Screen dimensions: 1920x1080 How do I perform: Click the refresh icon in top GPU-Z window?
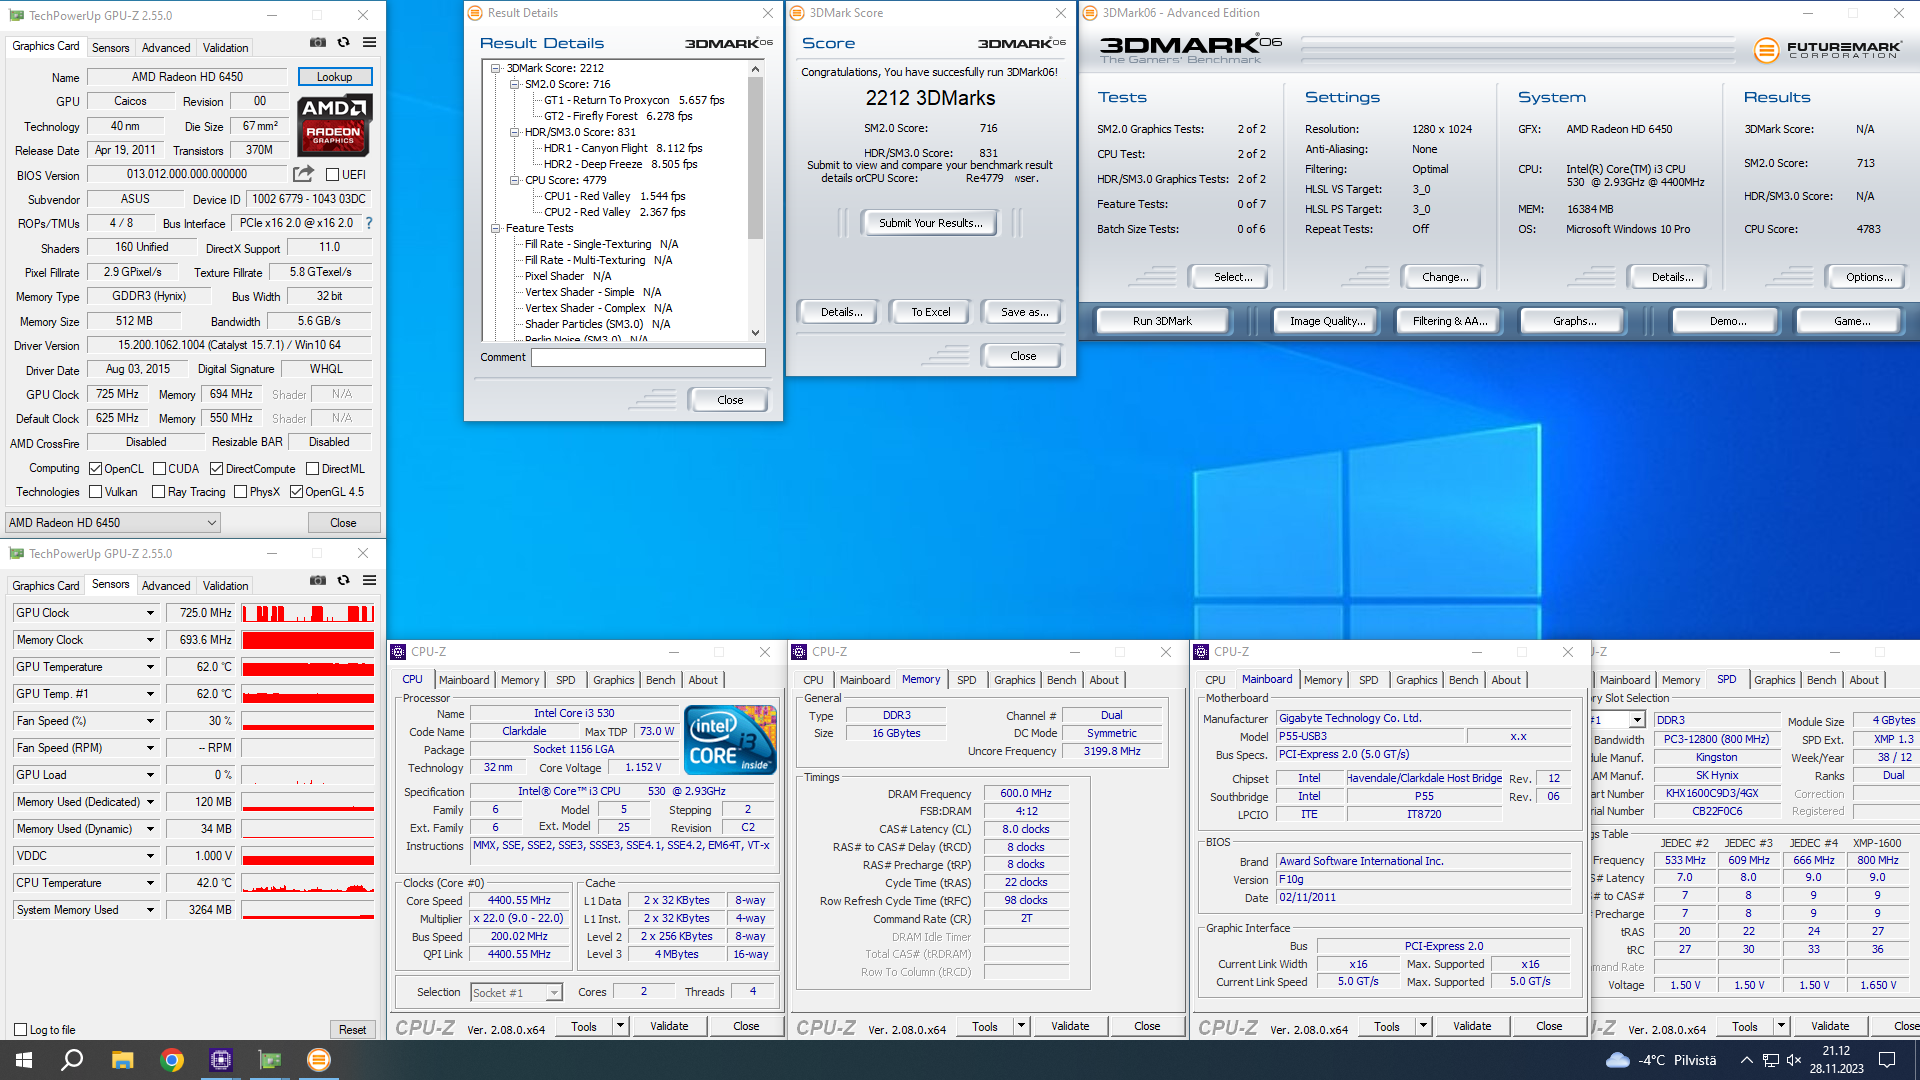[343, 43]
